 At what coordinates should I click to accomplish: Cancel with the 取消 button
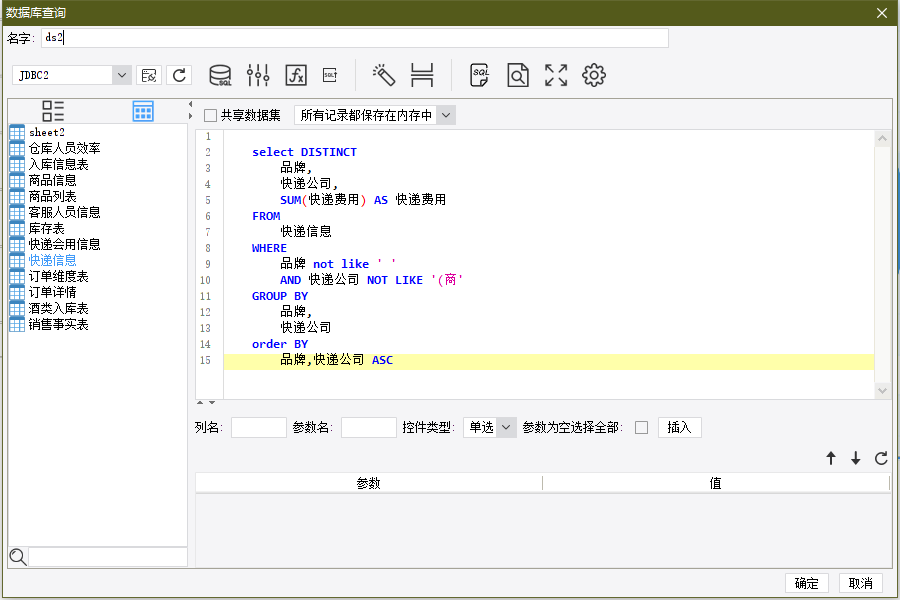[860, 583]
